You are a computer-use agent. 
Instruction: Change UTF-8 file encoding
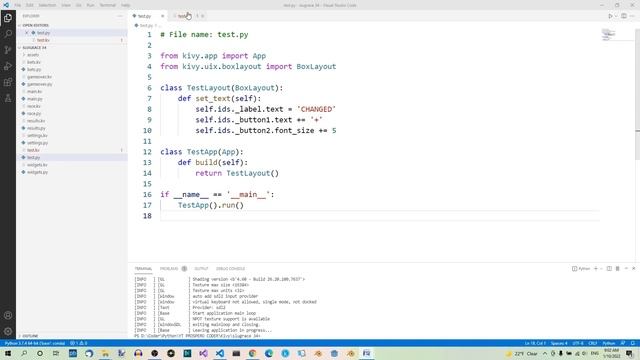(578, 343)
